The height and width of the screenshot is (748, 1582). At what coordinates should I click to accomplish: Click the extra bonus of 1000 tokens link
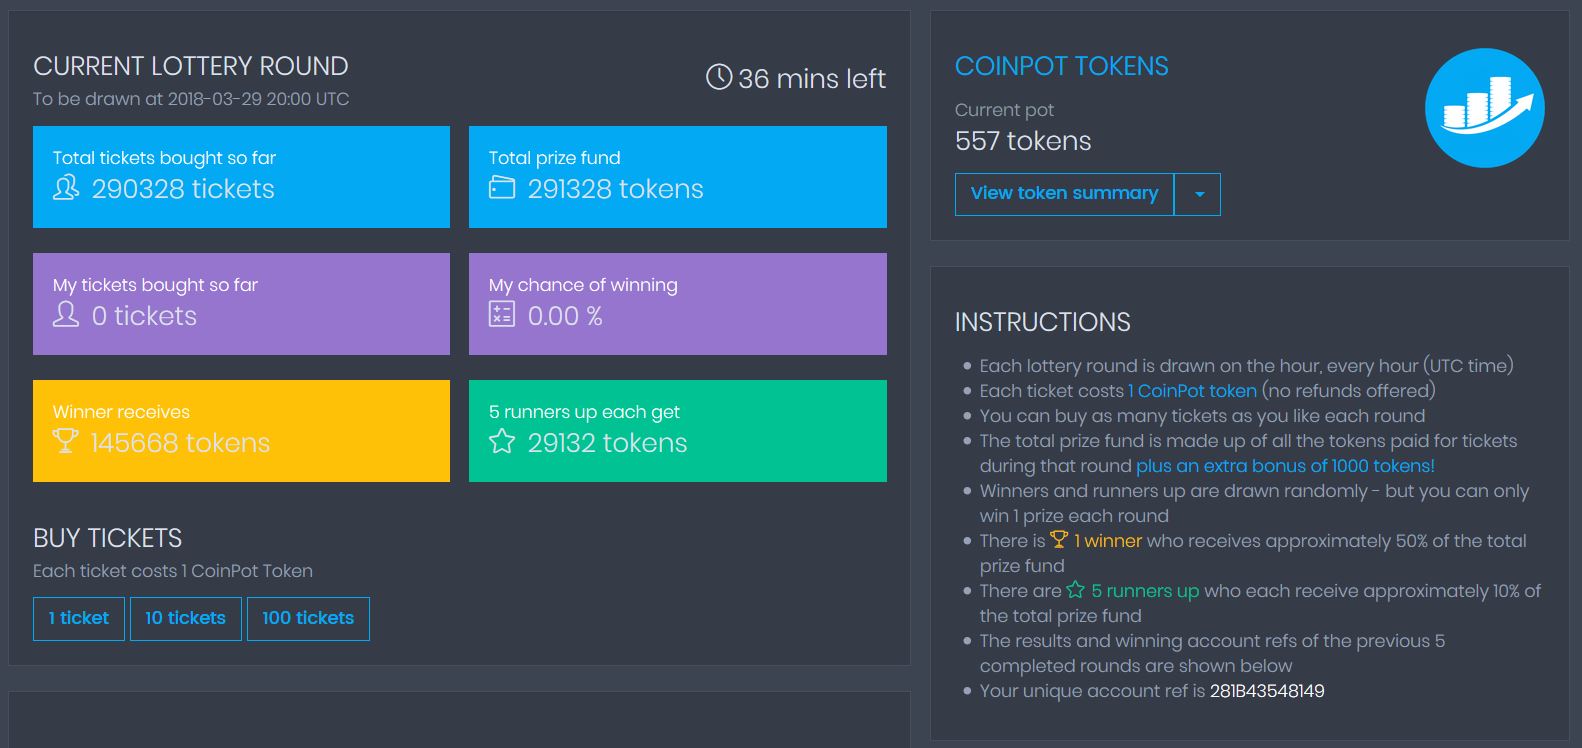(1285, 466)
